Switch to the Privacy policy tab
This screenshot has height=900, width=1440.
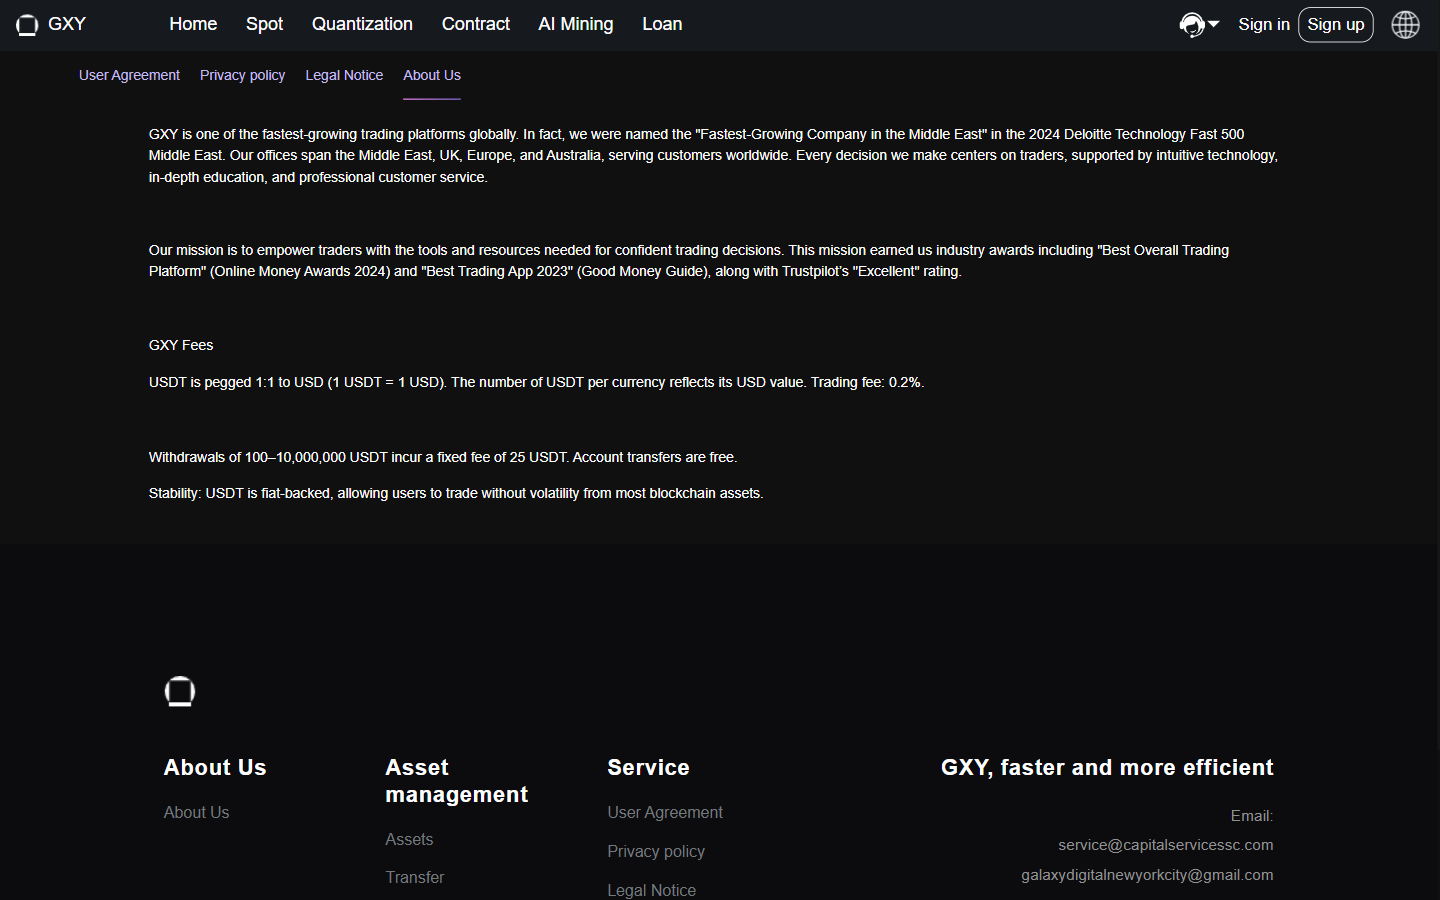click(x=242, y=75)
